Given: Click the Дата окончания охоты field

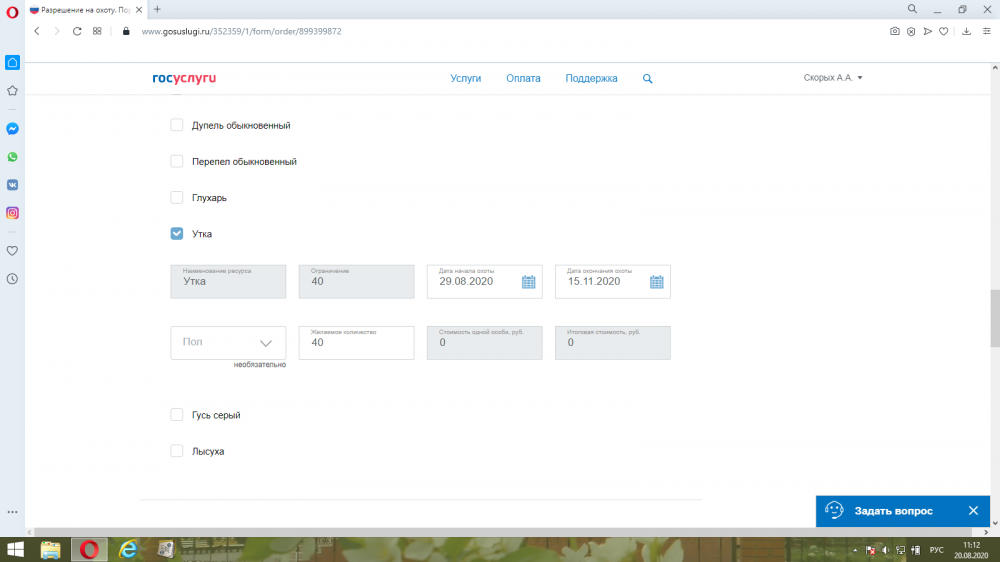Looking at the screenshot, I should pyautogui.click(x=613, y=281).
